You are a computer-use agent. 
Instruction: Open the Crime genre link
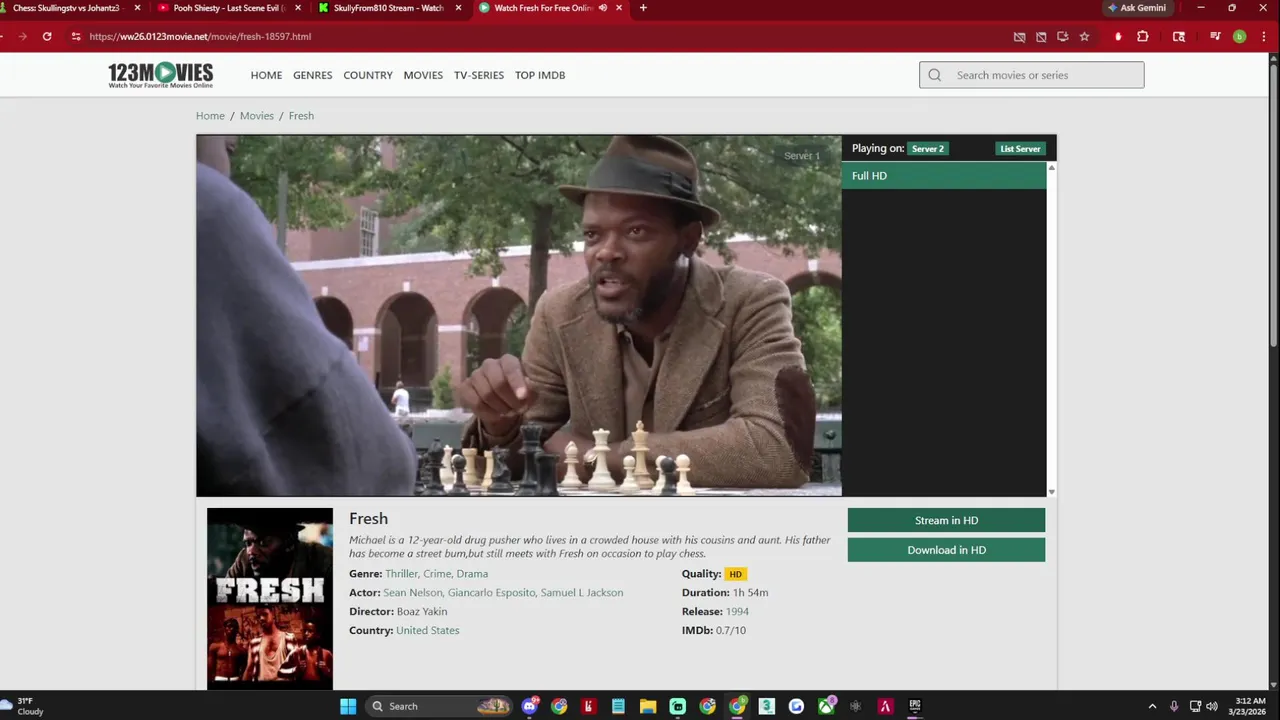437,574
